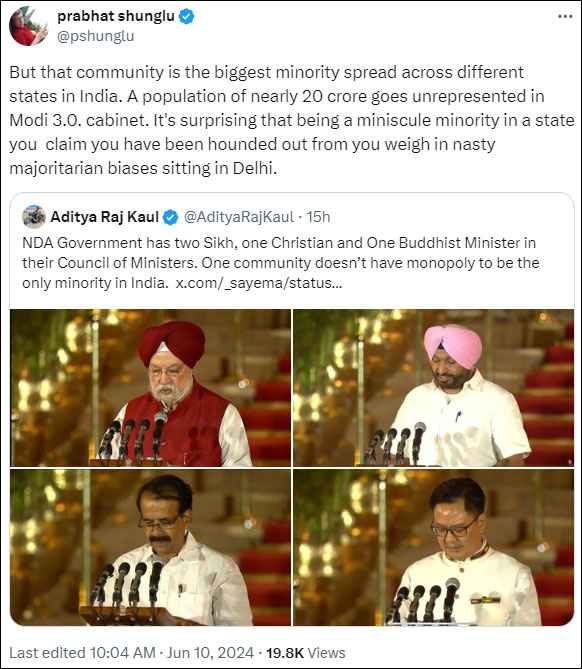
Task: Click the verified badge next to prabhat shunglu
Action: [186, 16]
